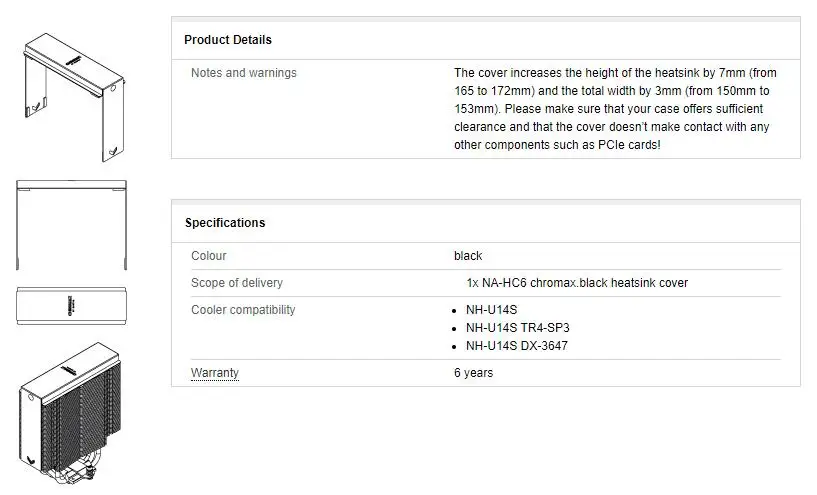
Task: Click the '6 years' warranty value
Action: pos(473,373)
